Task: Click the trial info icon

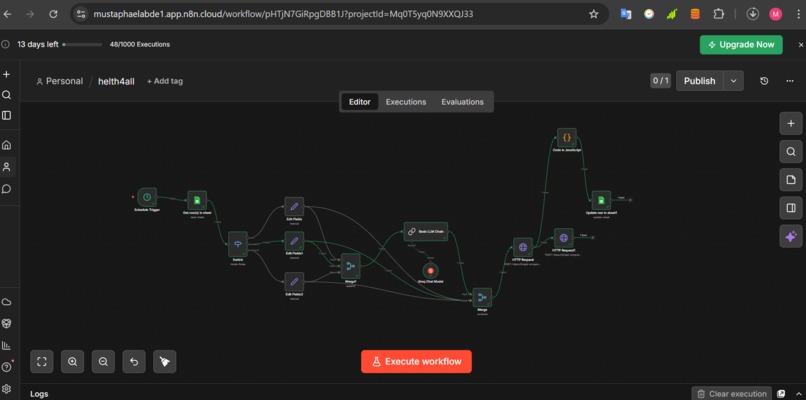Action: point(5,45)
